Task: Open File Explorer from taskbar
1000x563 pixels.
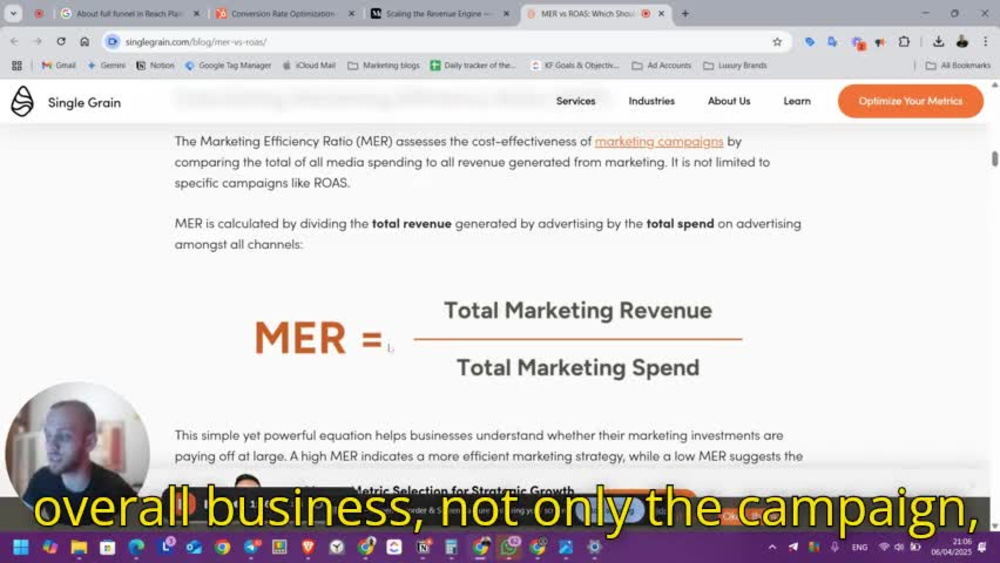Action: pos(78,547)
